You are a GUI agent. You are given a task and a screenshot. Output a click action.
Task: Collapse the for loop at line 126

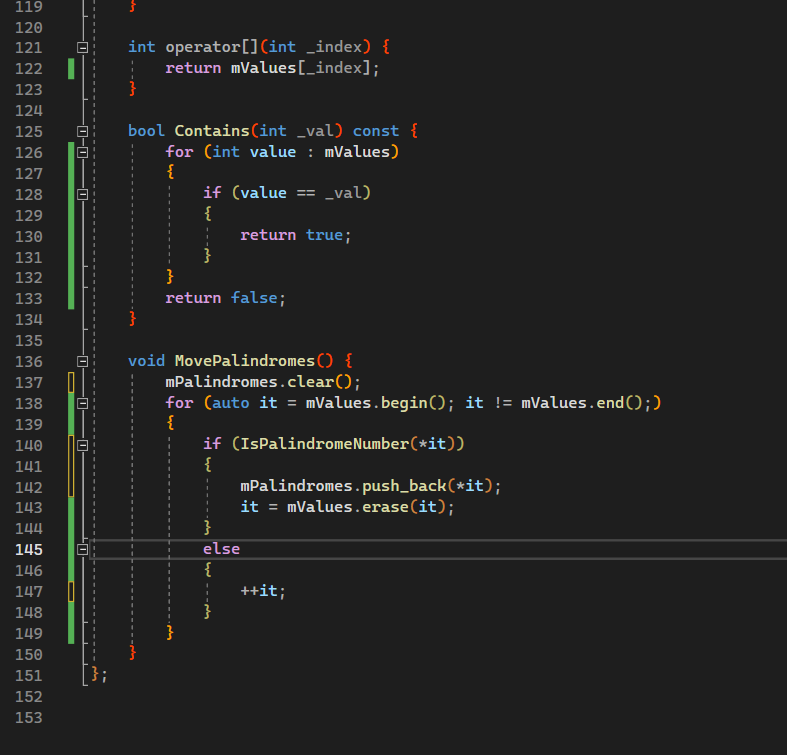click(83, 152)
